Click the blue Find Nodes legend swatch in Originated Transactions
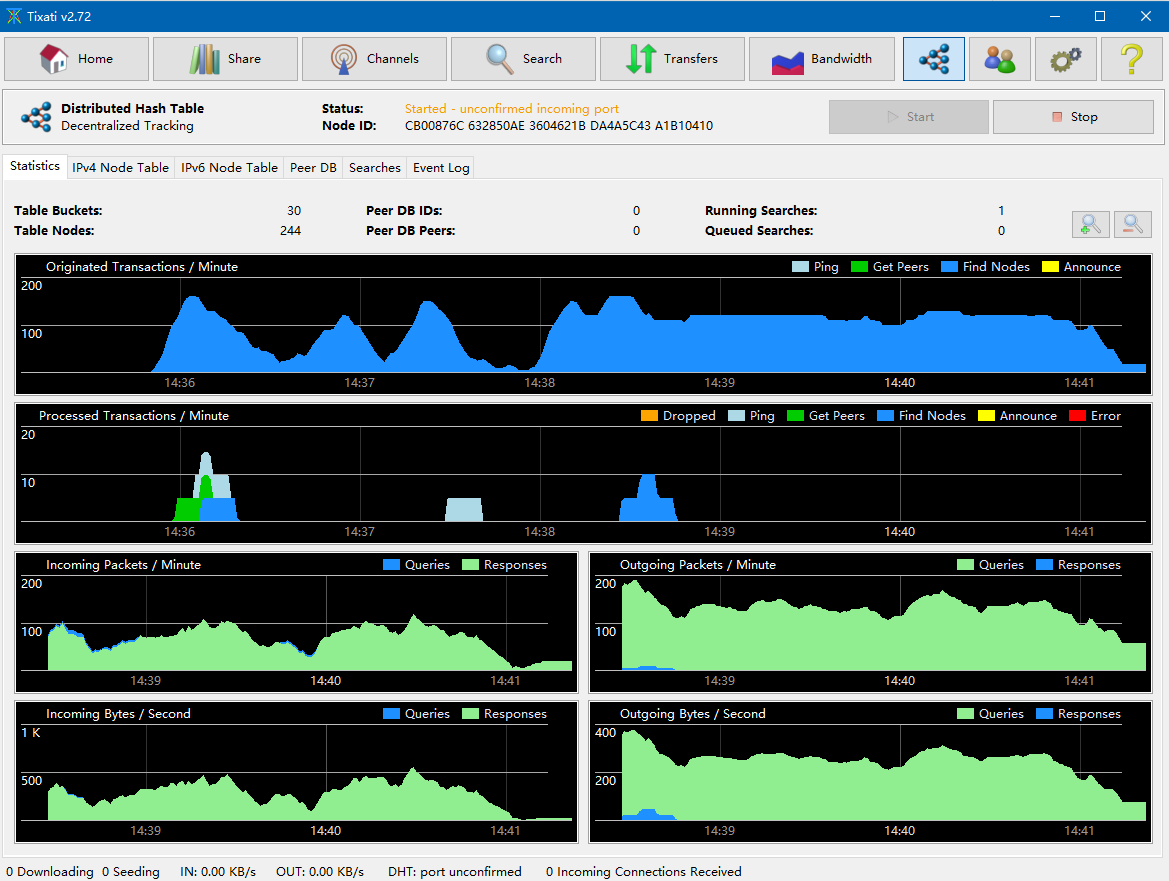 click(949, 267)
